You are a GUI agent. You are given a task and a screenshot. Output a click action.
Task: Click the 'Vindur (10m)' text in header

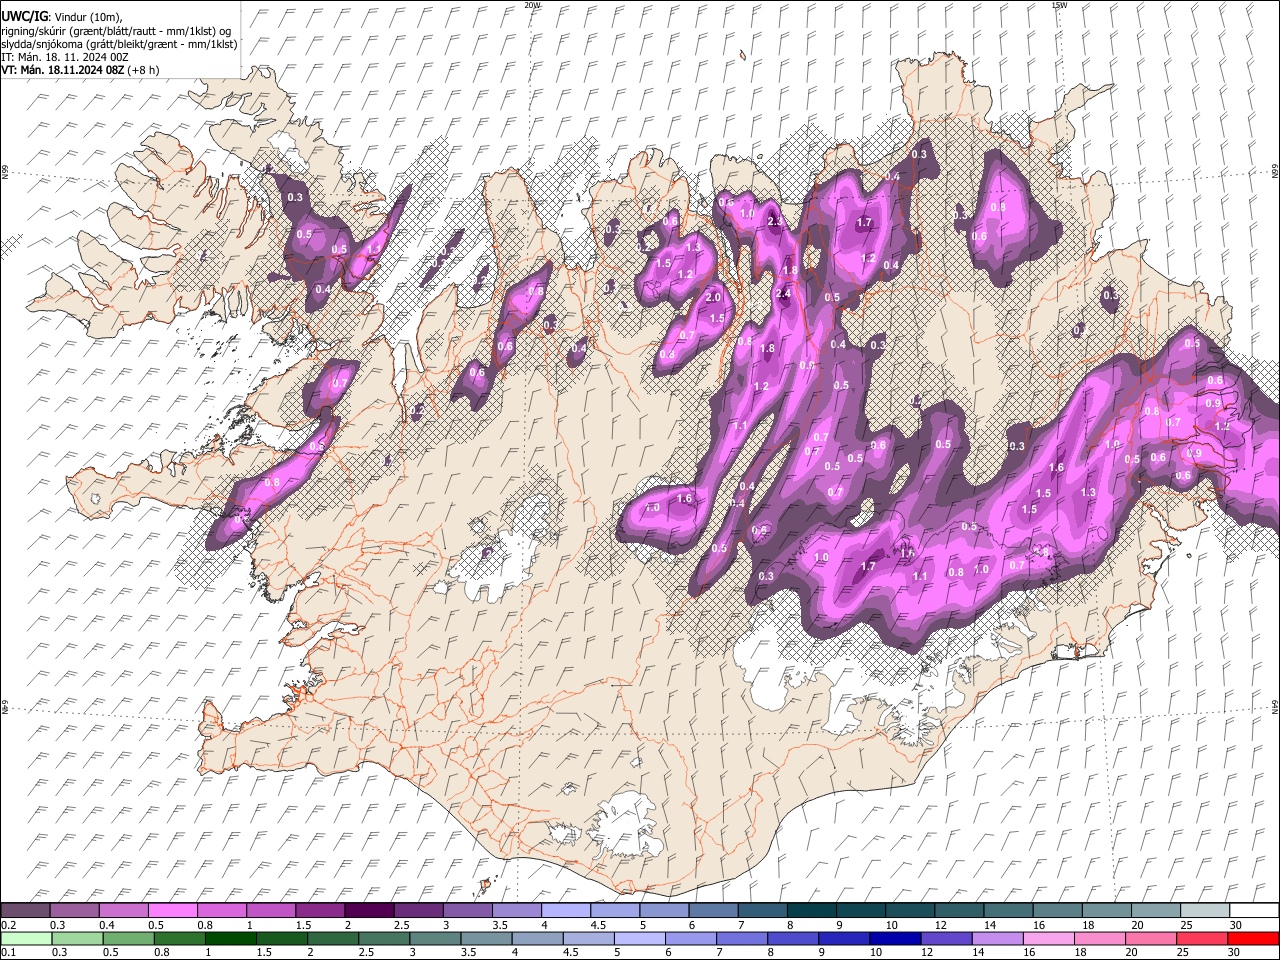pyautogui.click(x=87, y=17)
